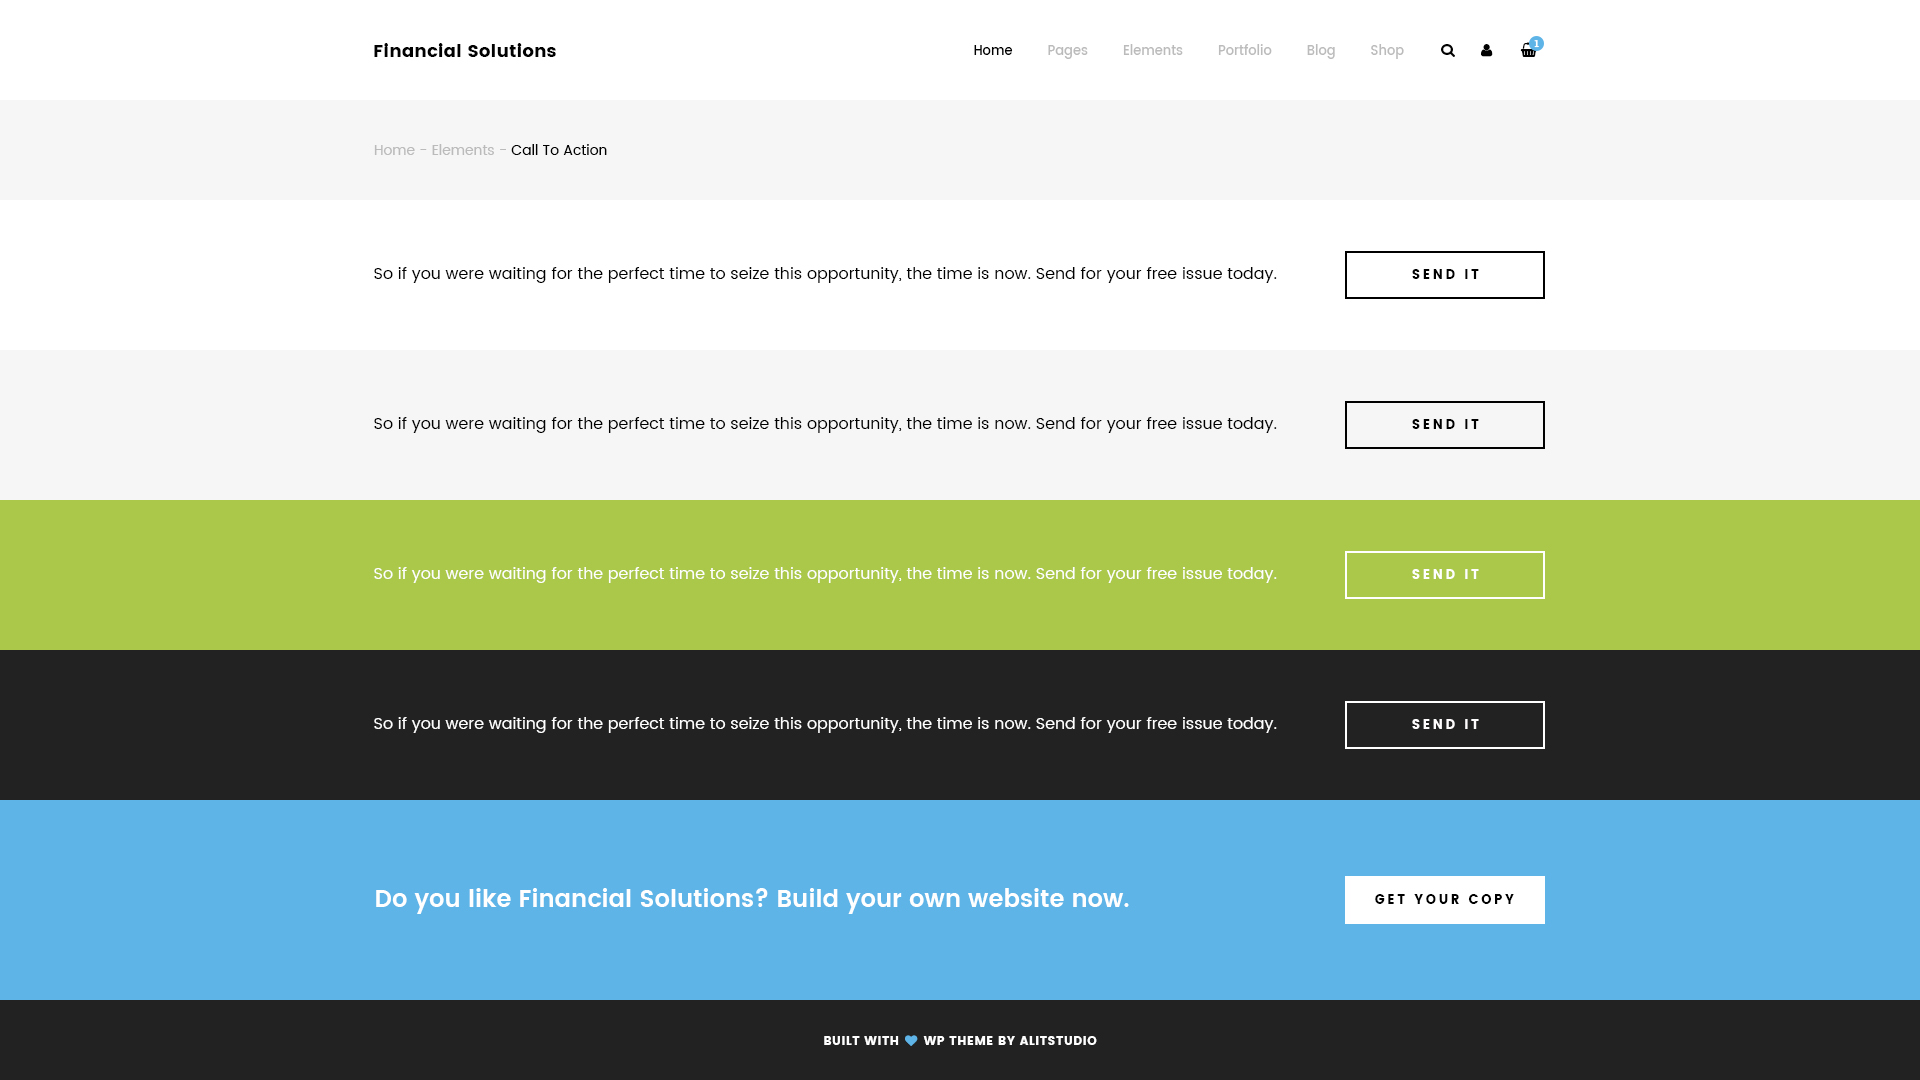Image resolution: width=1920 pixels, height=1080 pixels.
Task: Click the Get Your Copy button
Action: [1444, 899]
